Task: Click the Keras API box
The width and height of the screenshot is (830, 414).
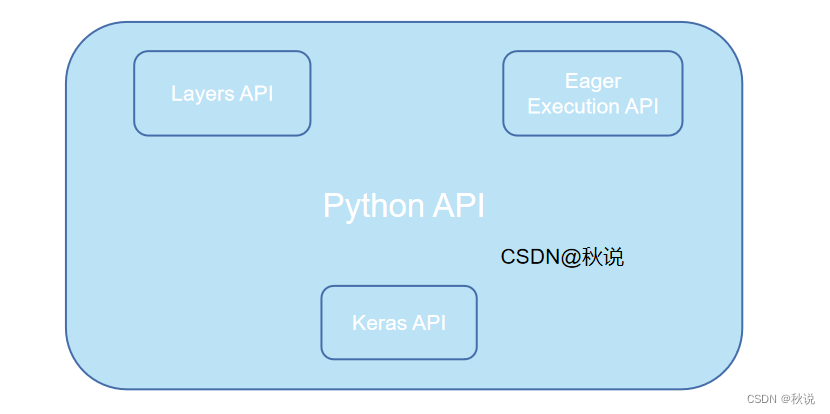Action: [399, 322]
